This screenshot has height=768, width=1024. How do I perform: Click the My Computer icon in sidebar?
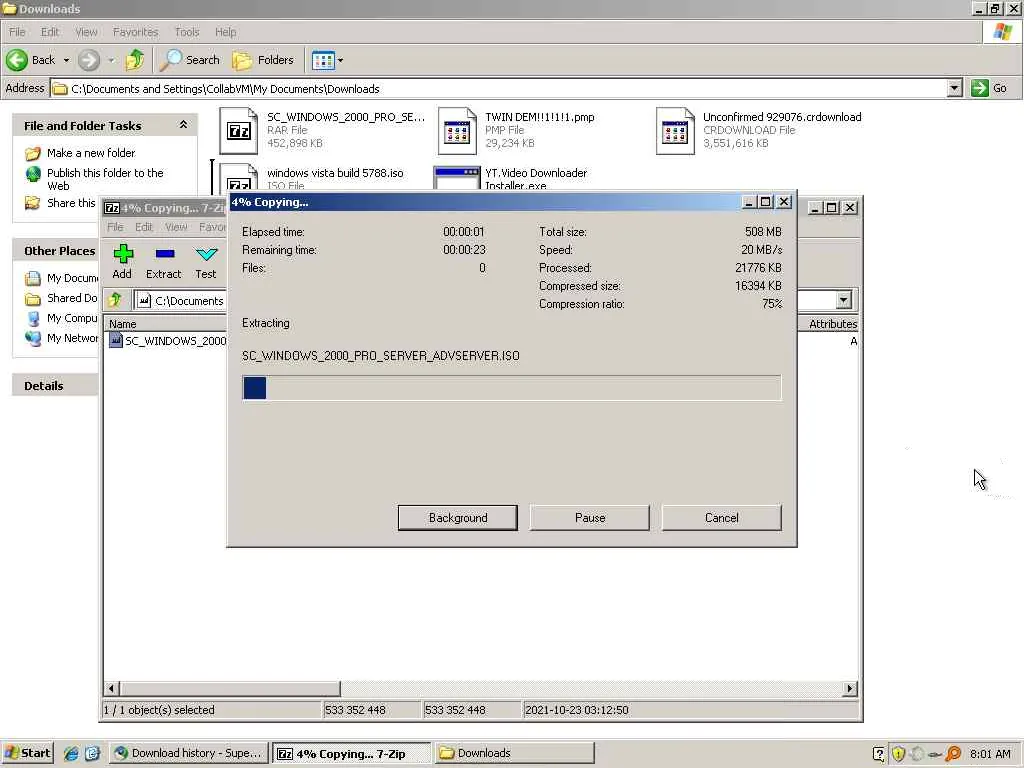click(33, 318)
